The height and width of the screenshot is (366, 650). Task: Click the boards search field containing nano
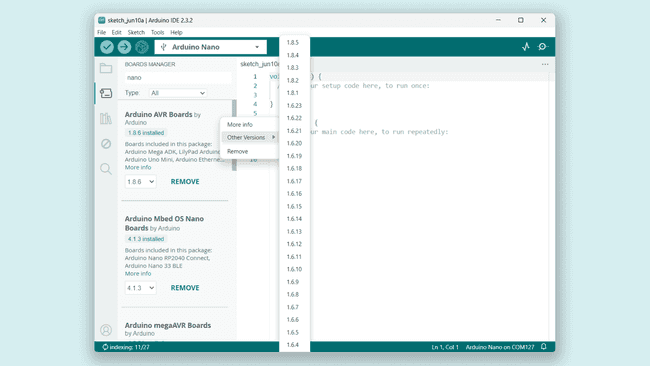pos(178,78)
